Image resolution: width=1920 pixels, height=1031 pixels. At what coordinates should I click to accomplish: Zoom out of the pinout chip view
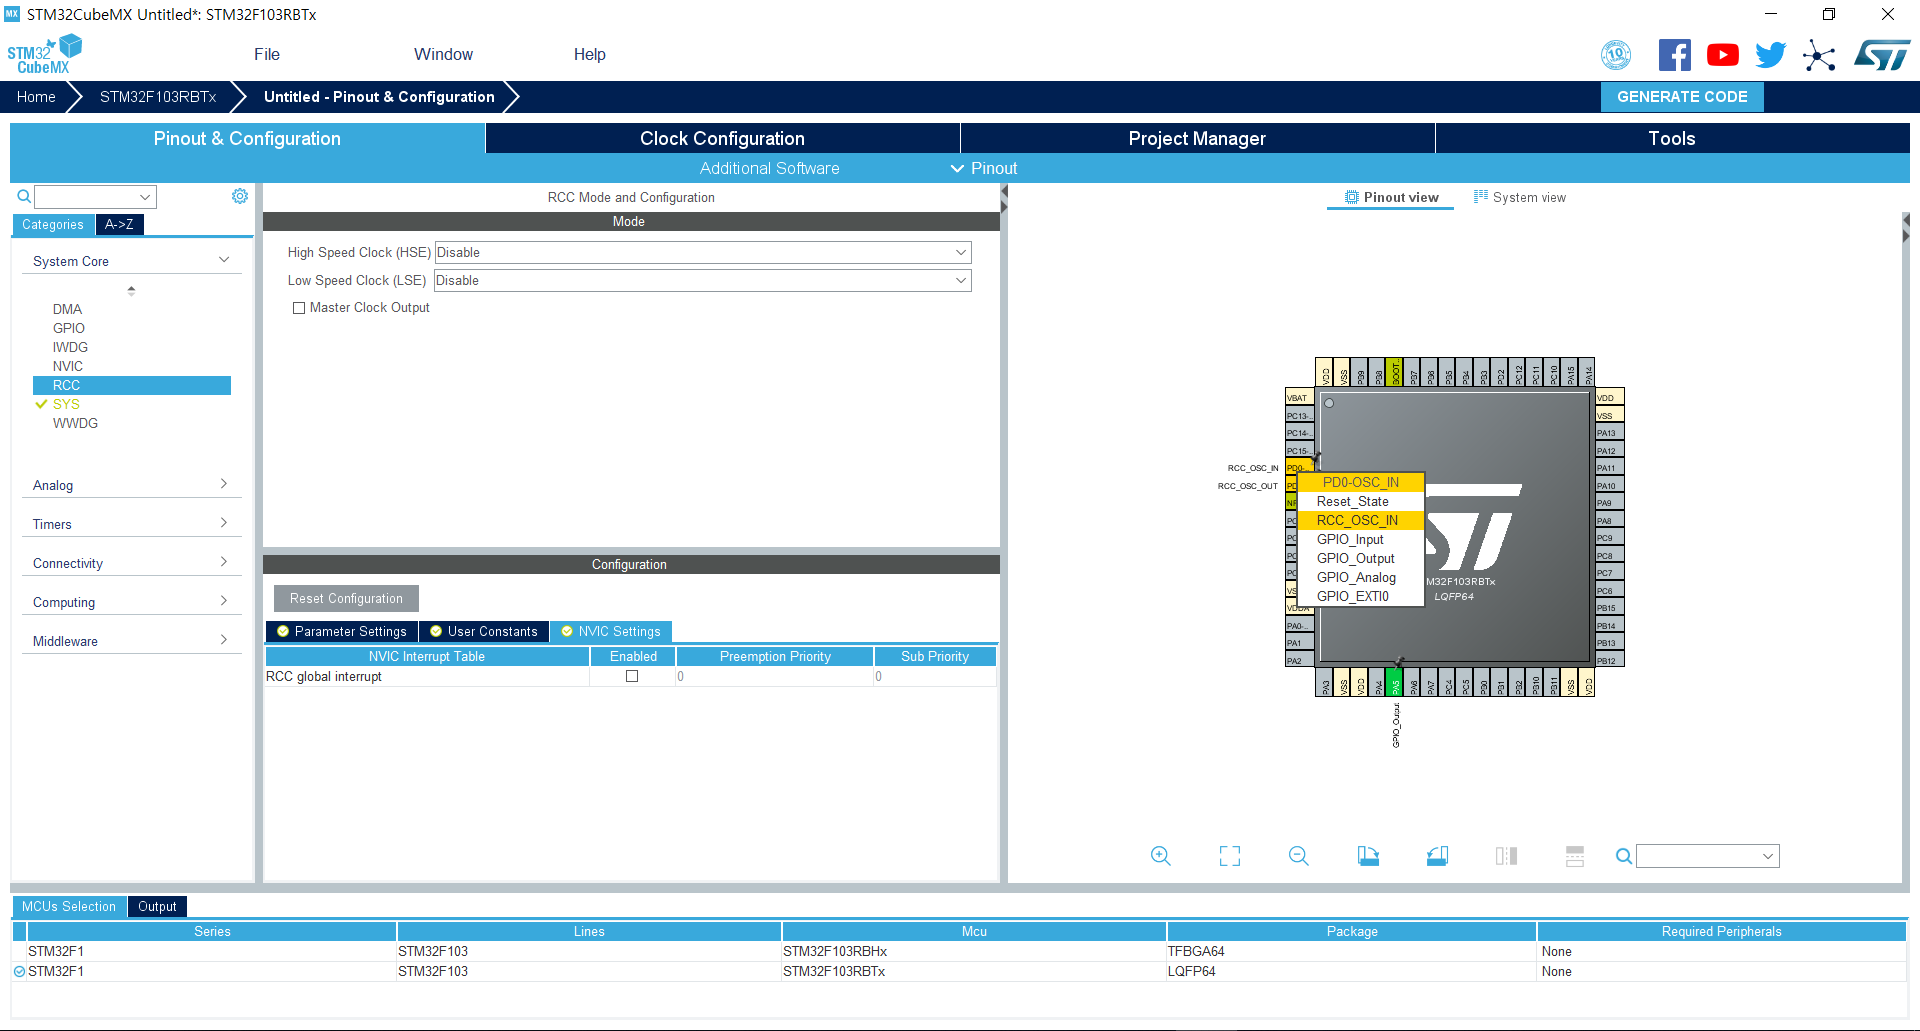(1299, 856)
